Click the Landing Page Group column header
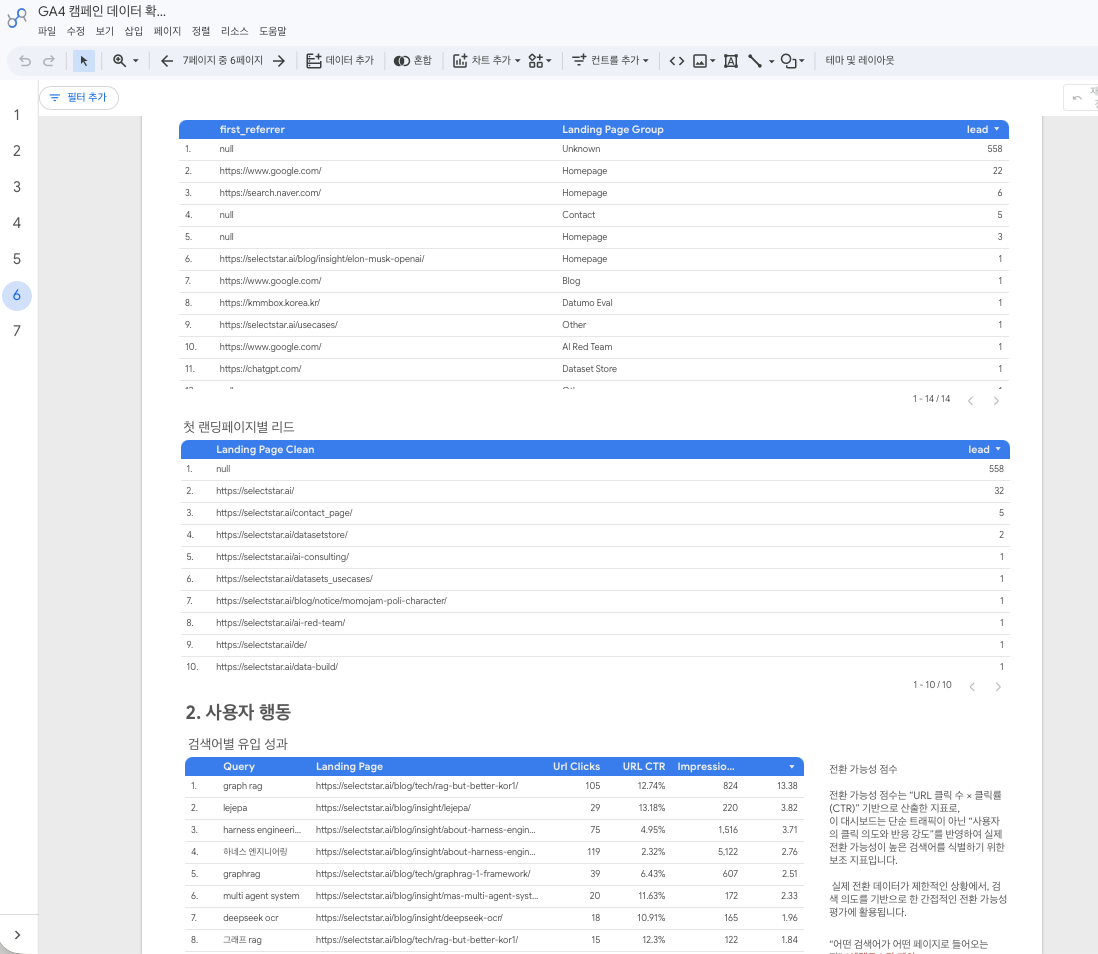 [613, 129]
